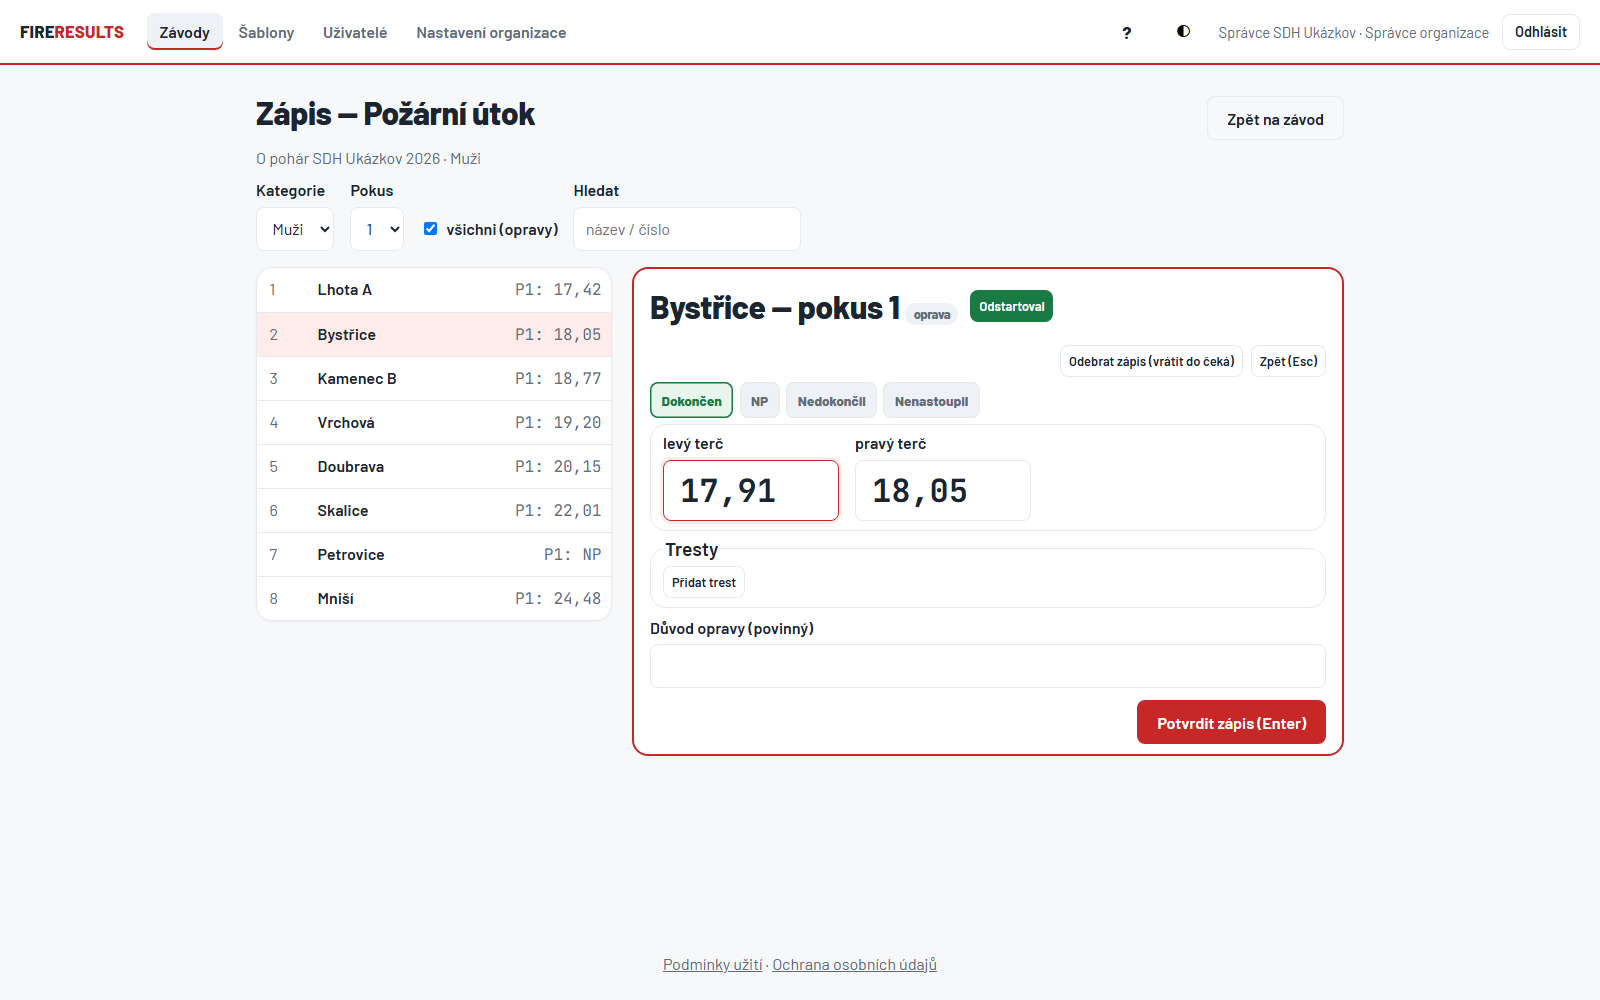Select the Nenastoupil status option

click(x=931, y=400)
